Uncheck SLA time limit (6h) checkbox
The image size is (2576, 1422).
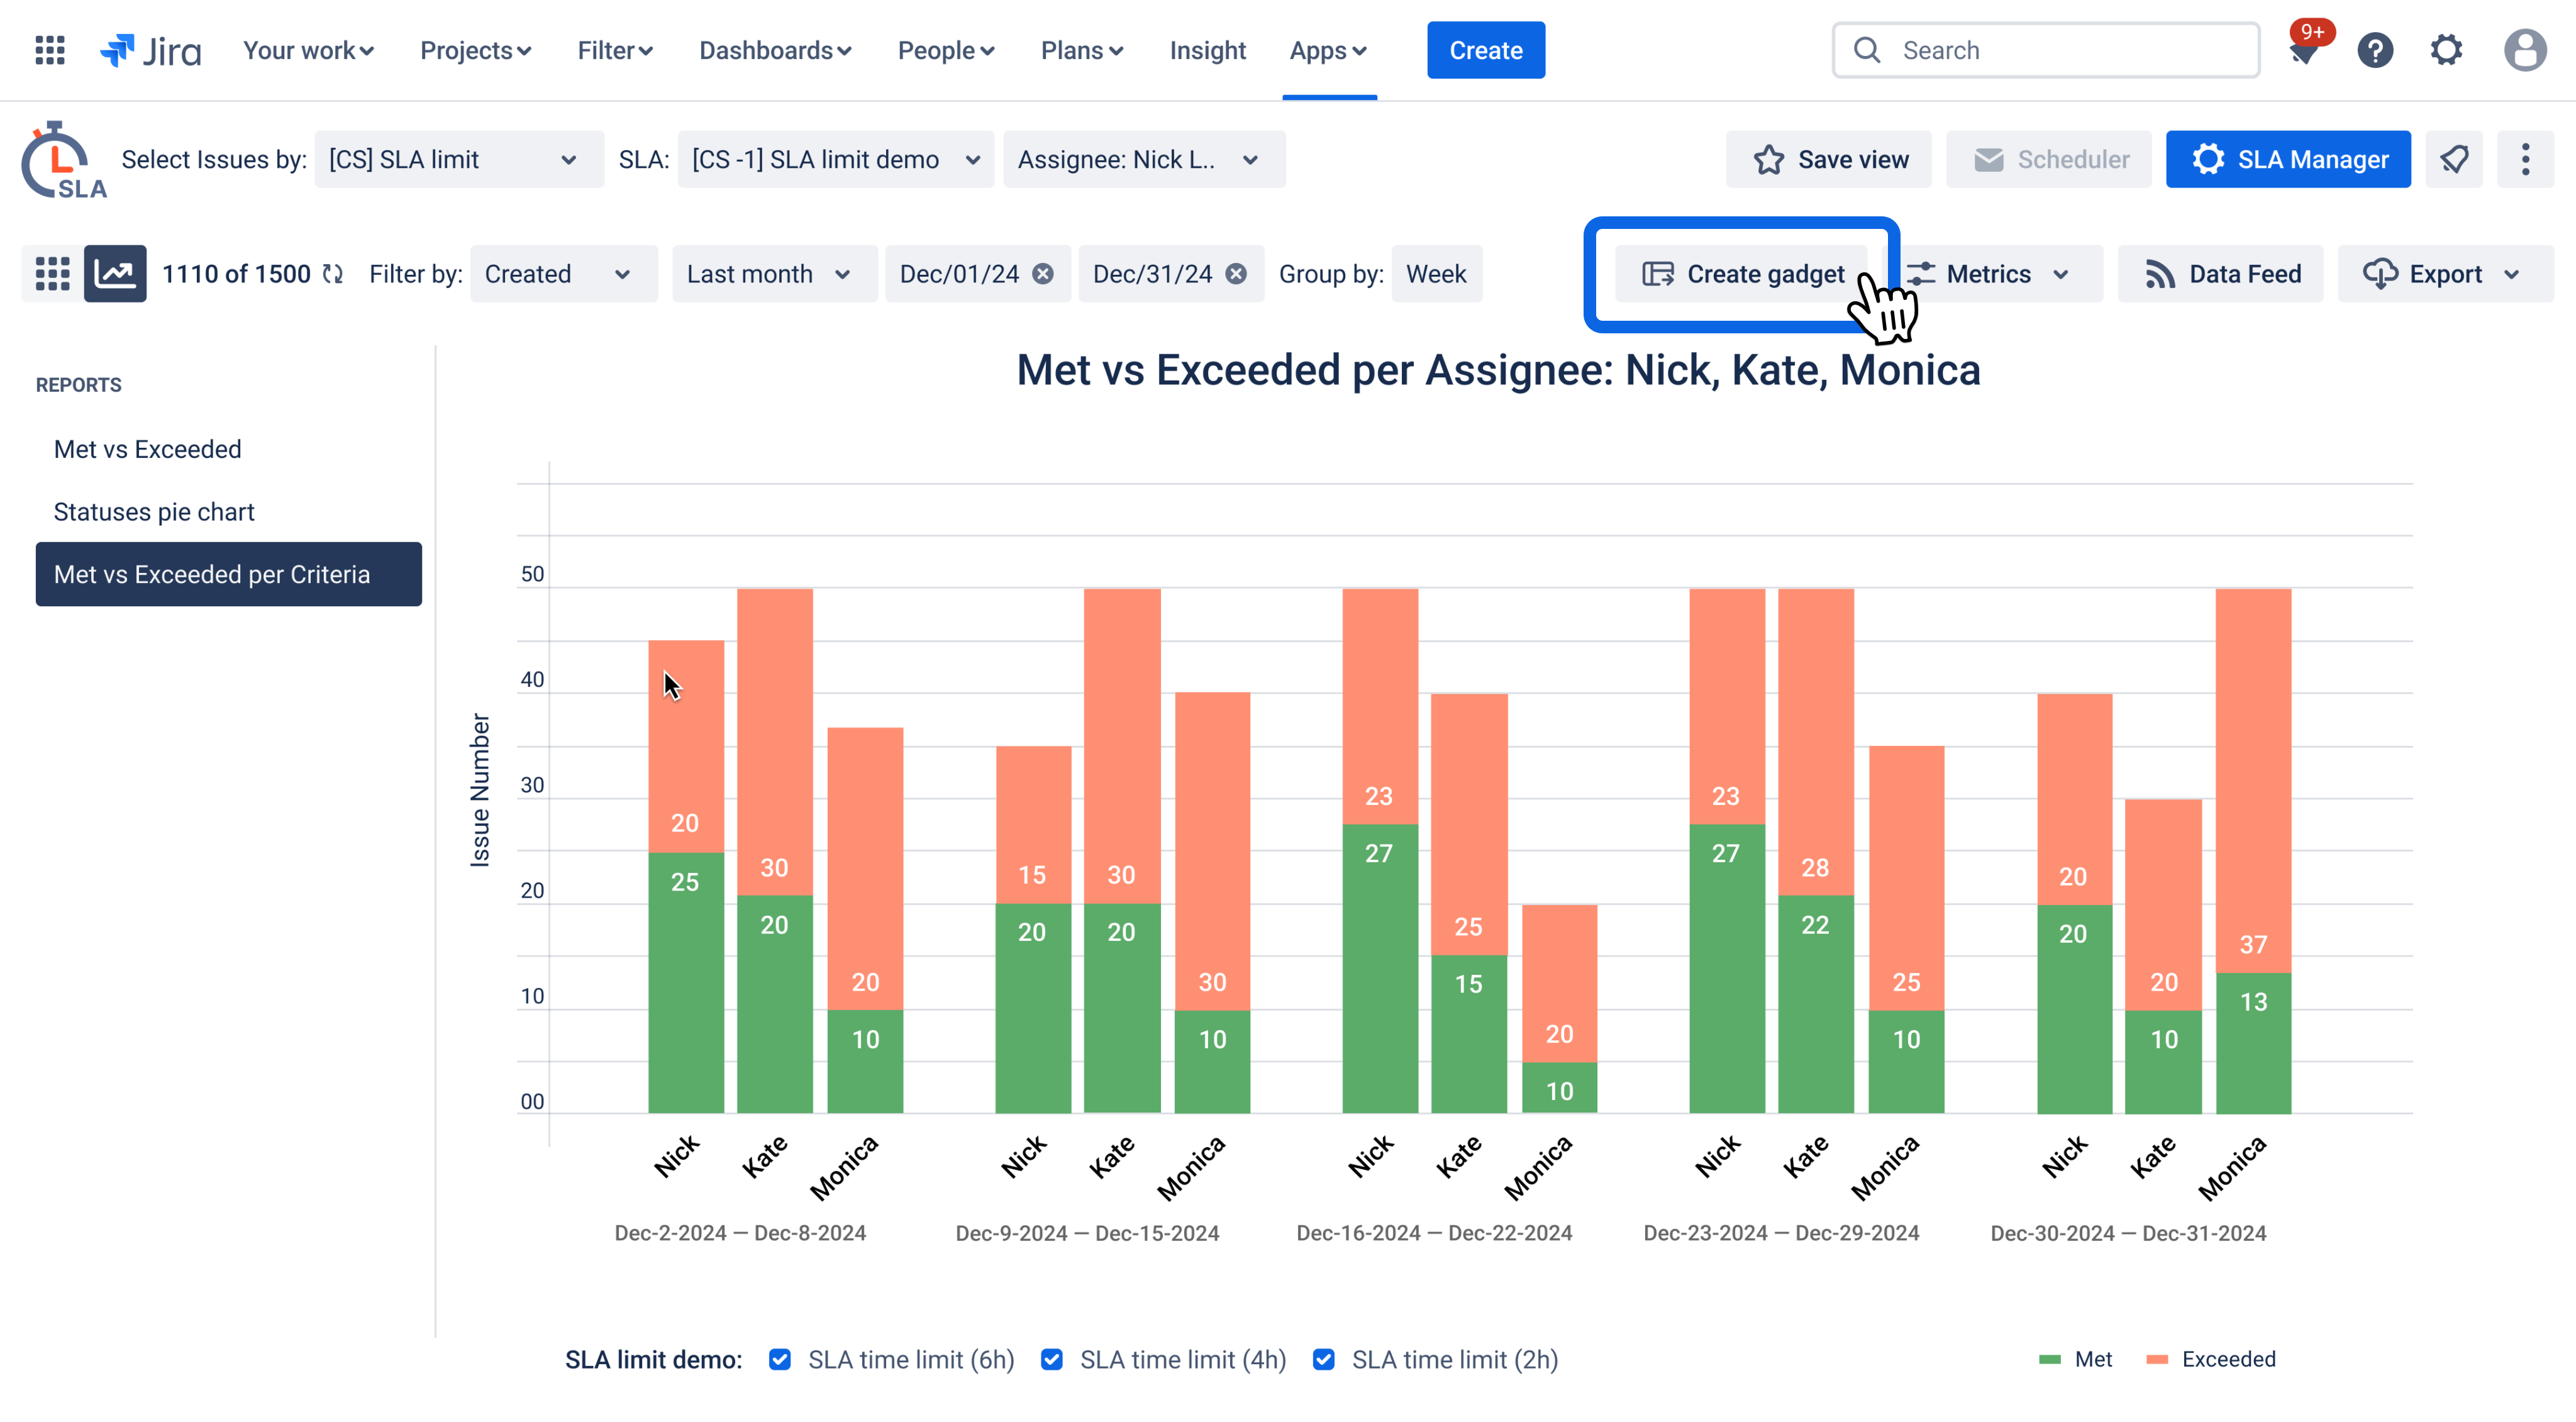coord(780,1360)
